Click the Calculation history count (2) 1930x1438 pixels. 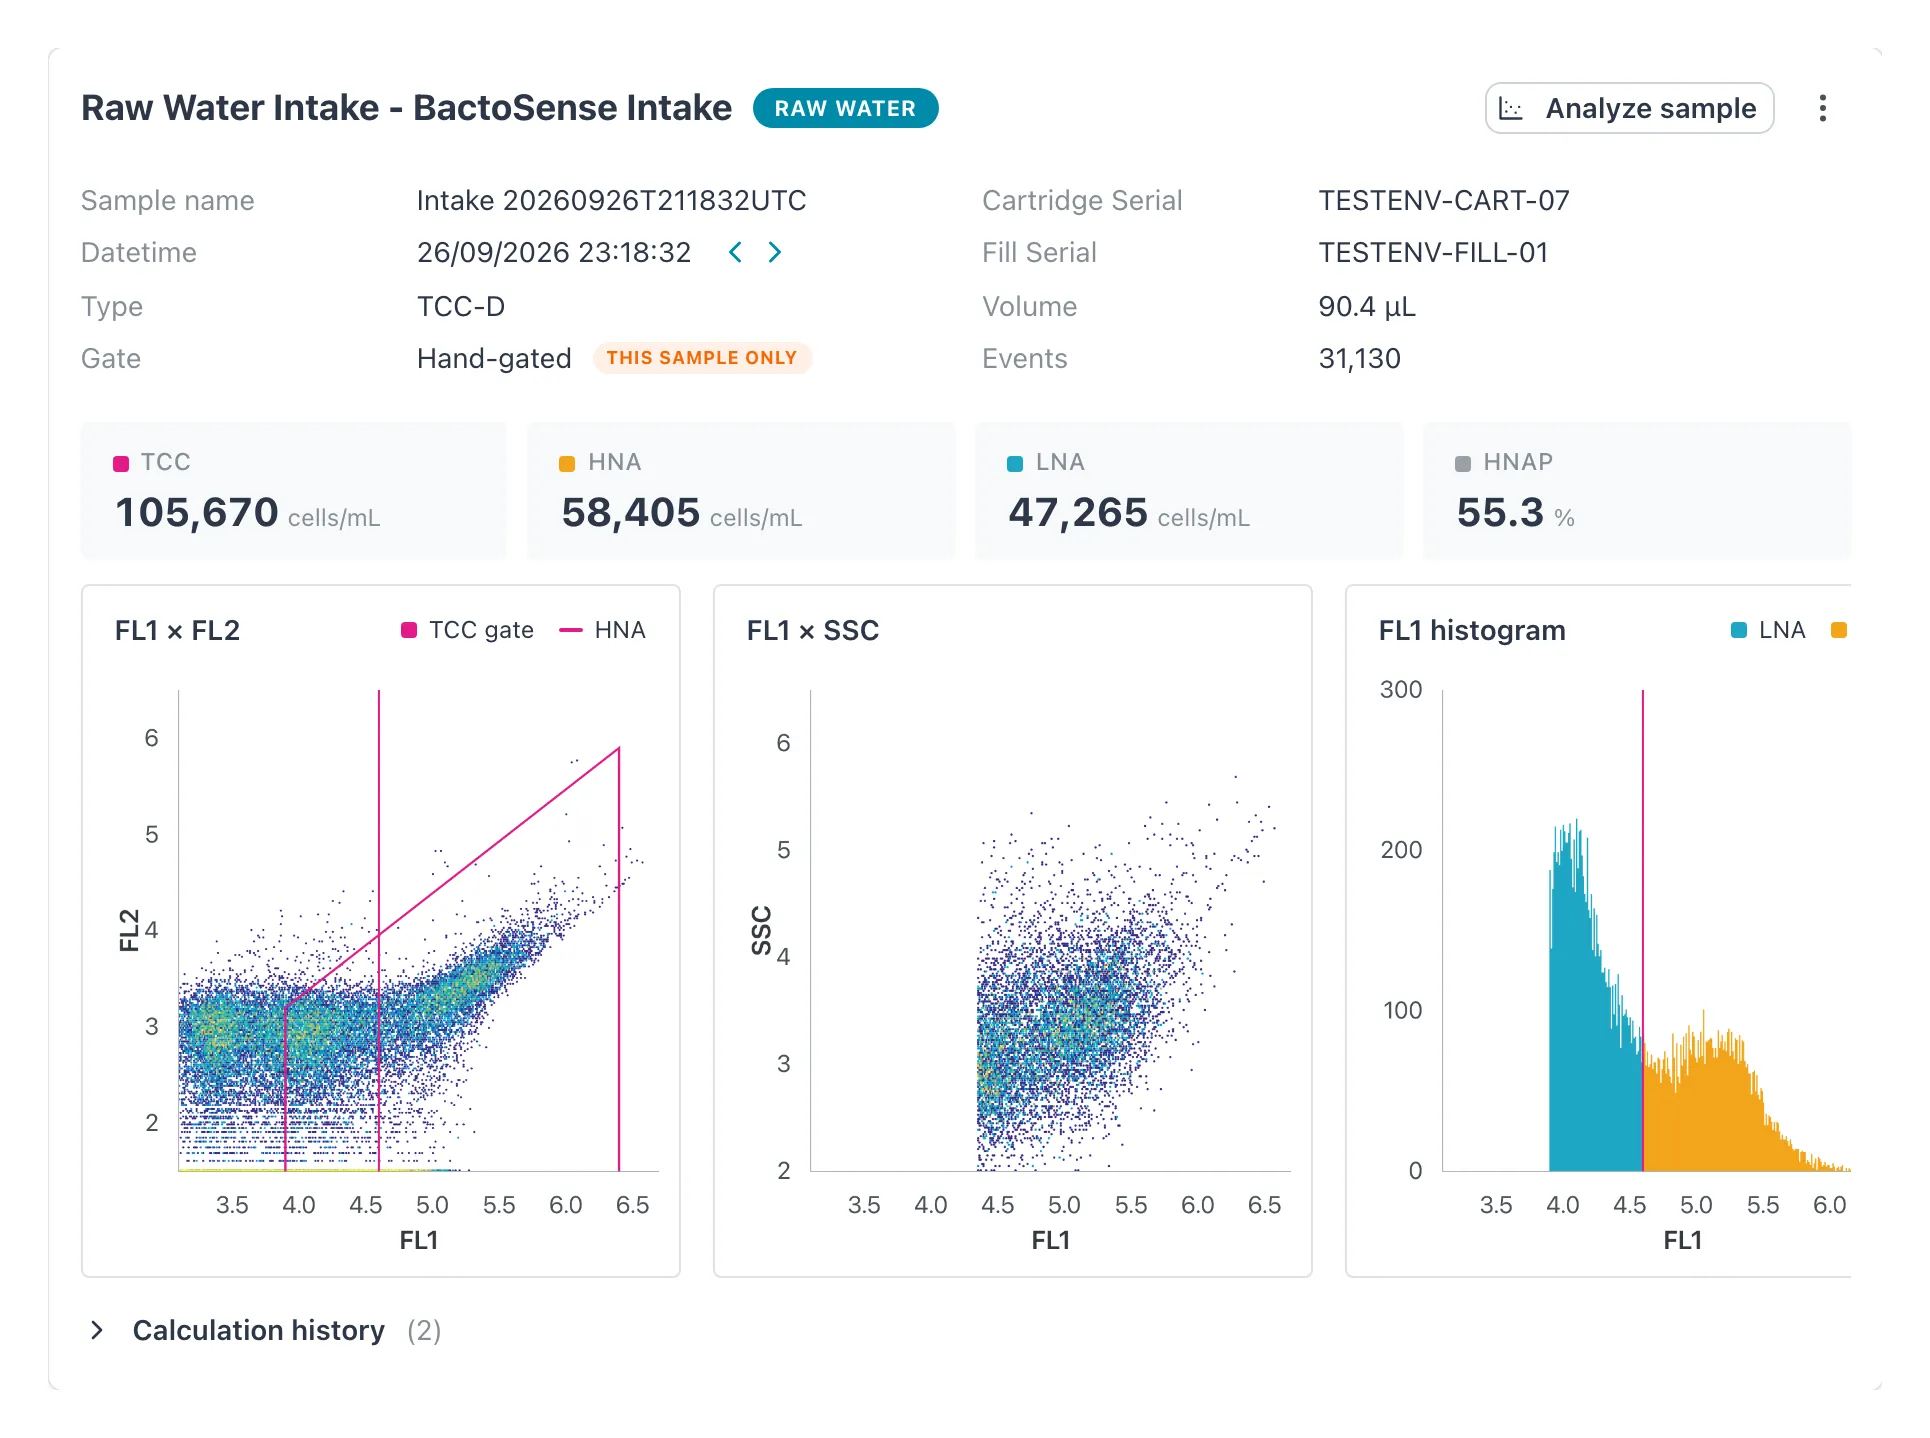coord(424,1330)
